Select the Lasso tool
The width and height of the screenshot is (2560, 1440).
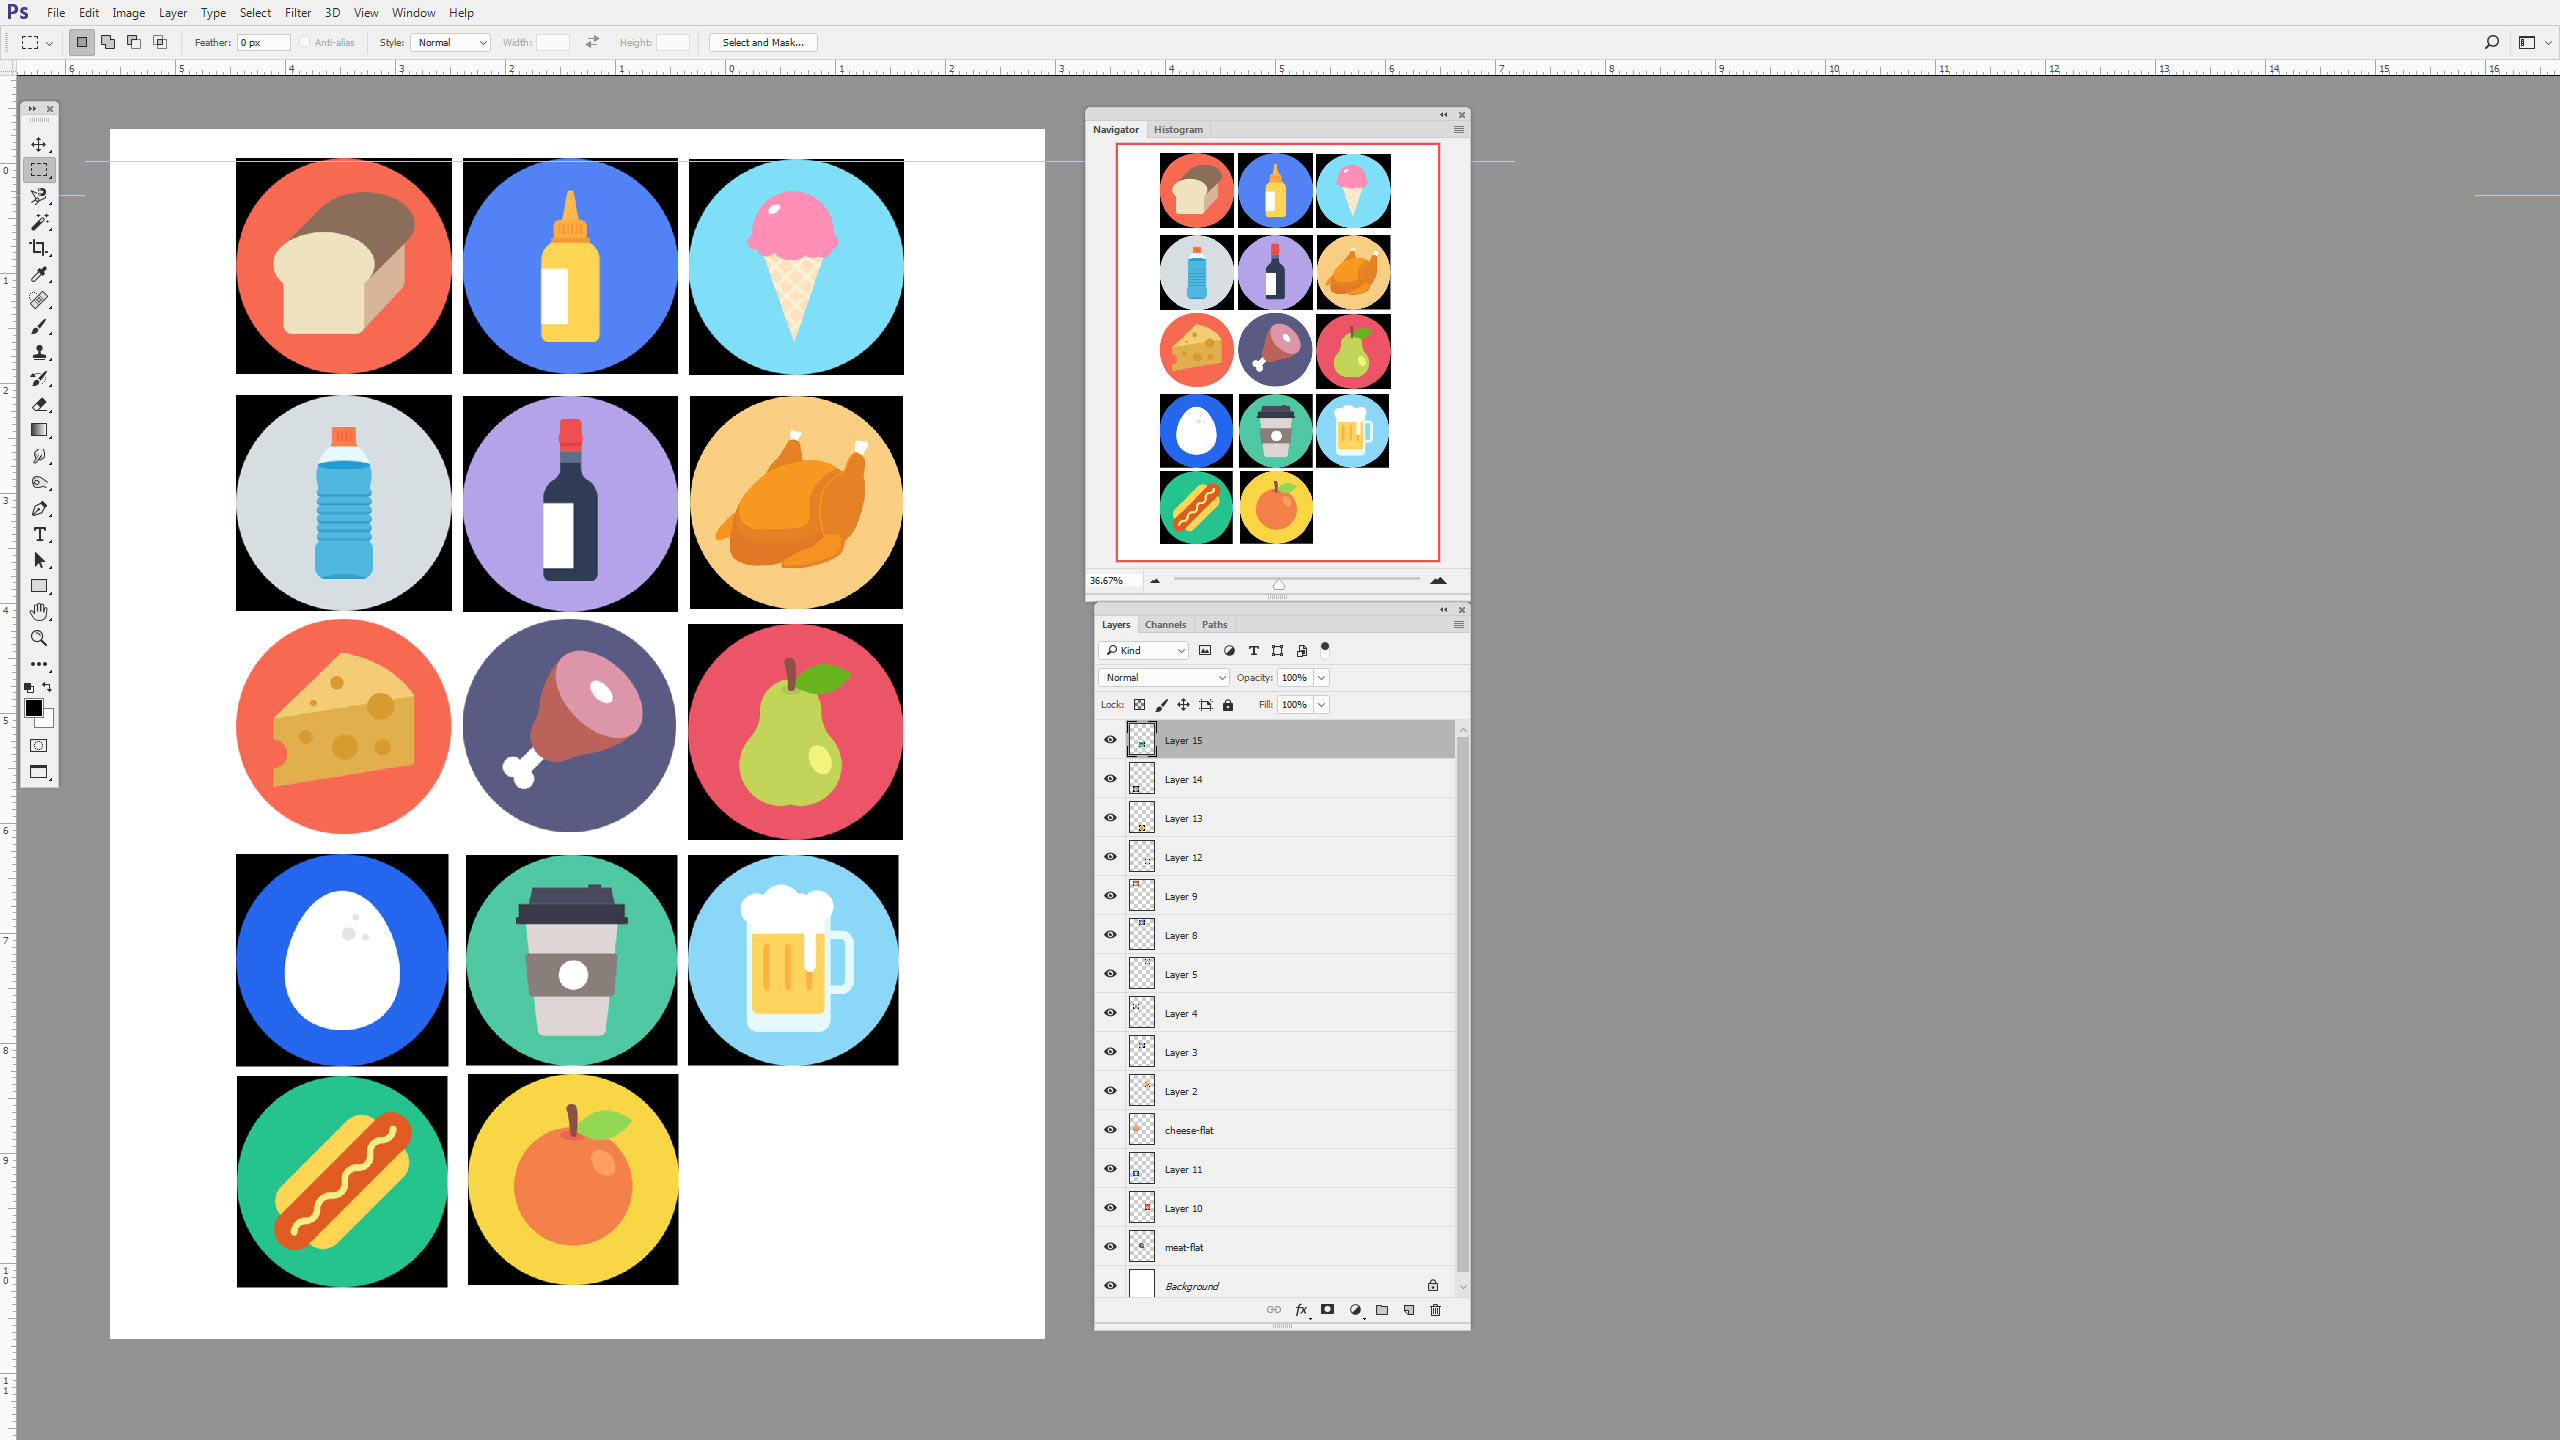click(39, 196)
